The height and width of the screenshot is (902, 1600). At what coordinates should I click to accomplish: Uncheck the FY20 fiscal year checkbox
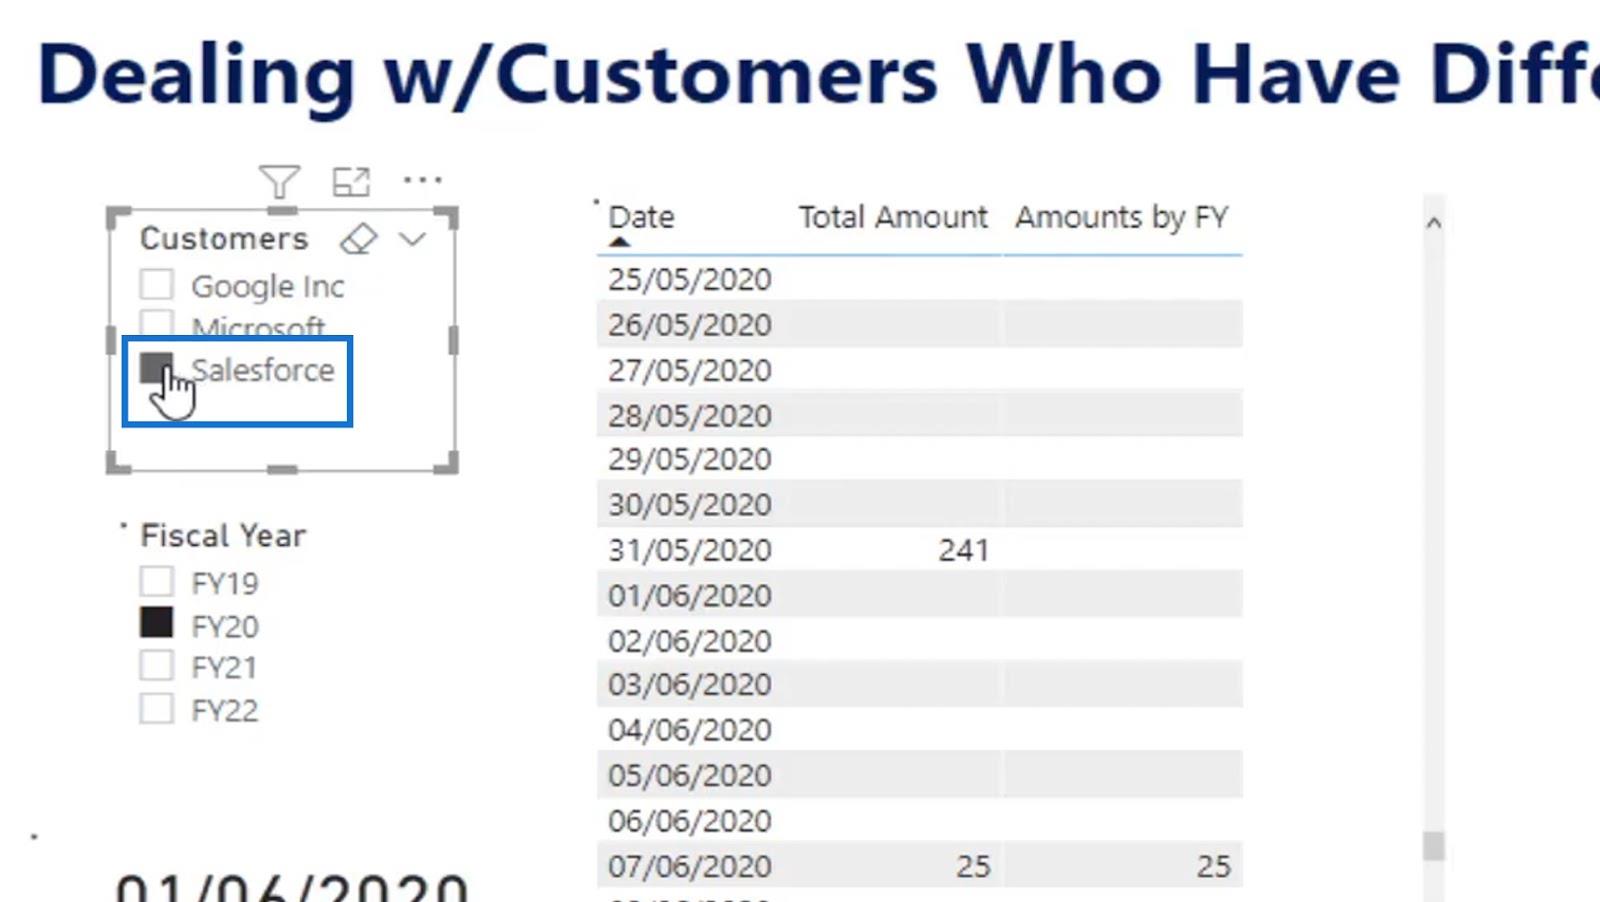tap(156, 623)
